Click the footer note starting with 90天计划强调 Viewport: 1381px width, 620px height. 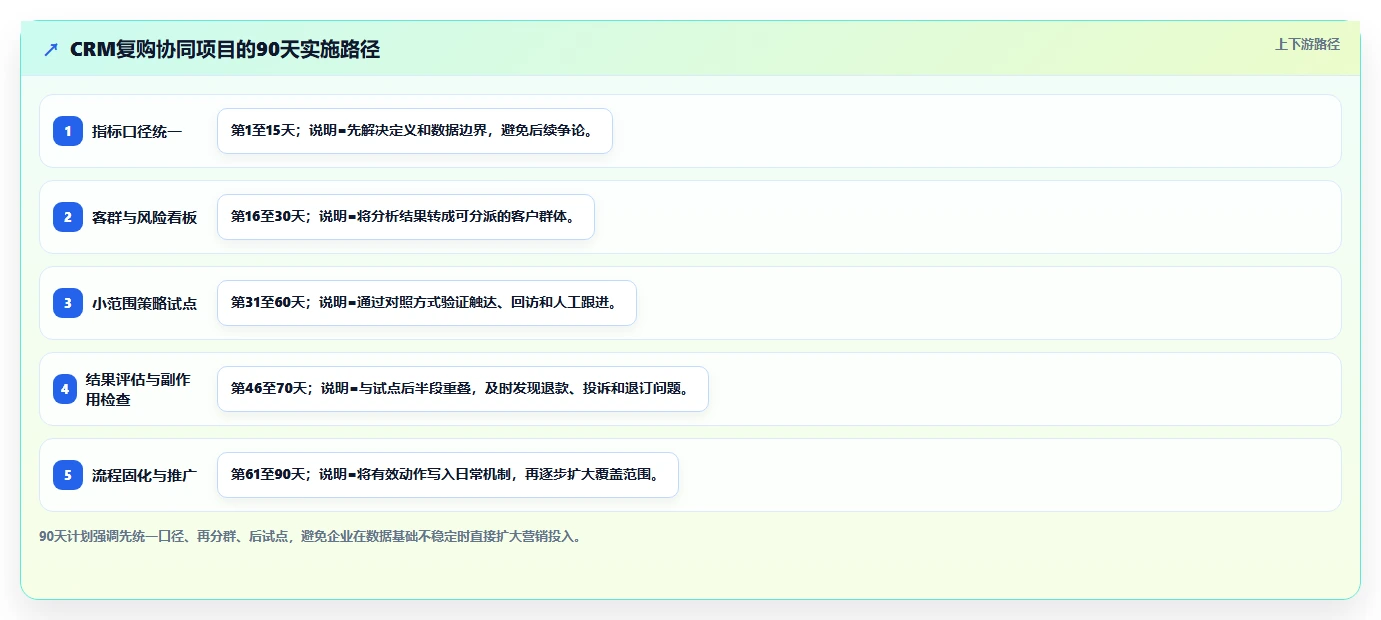point(310,537)
